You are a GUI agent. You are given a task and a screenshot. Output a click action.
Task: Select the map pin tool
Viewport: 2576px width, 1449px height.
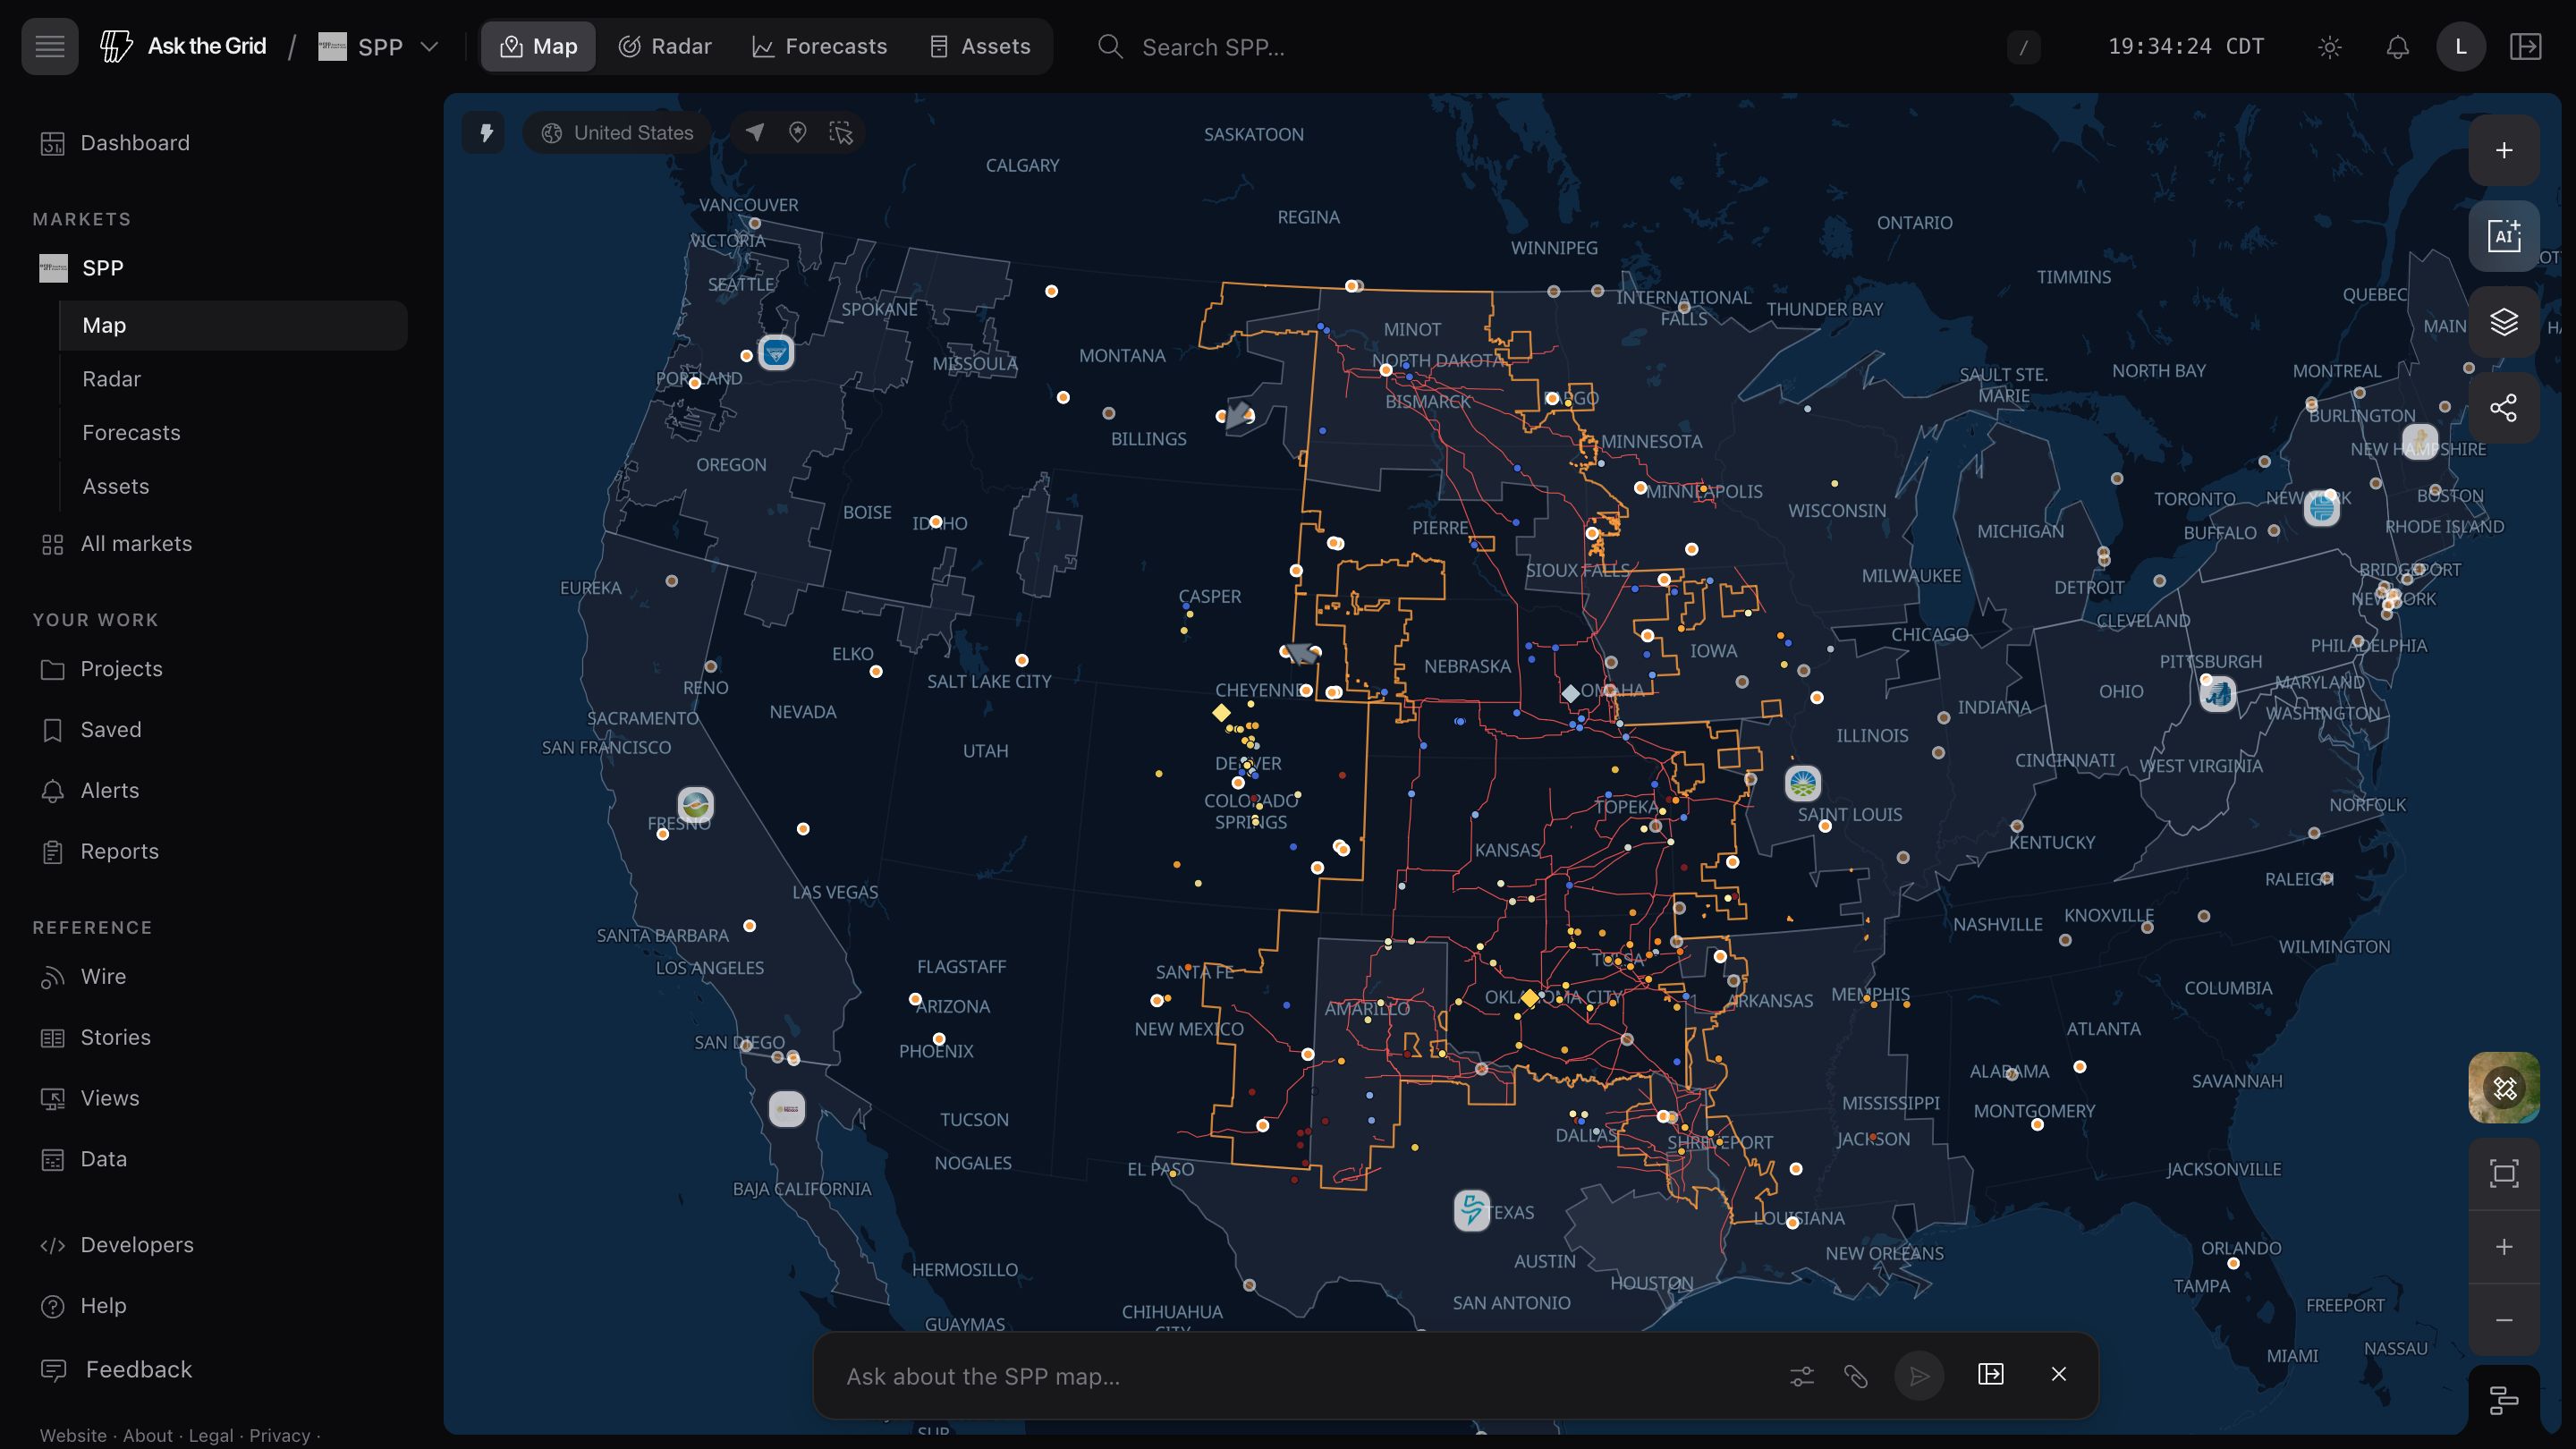[x=798, y=132]
